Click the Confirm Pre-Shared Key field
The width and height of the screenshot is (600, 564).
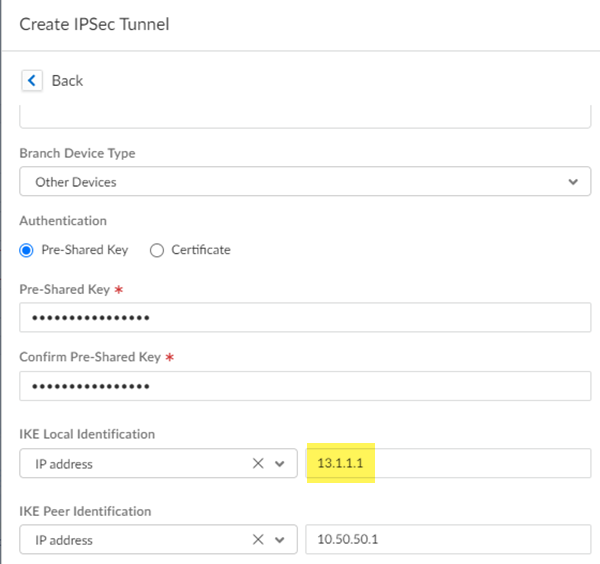click(x=305, y=386)
